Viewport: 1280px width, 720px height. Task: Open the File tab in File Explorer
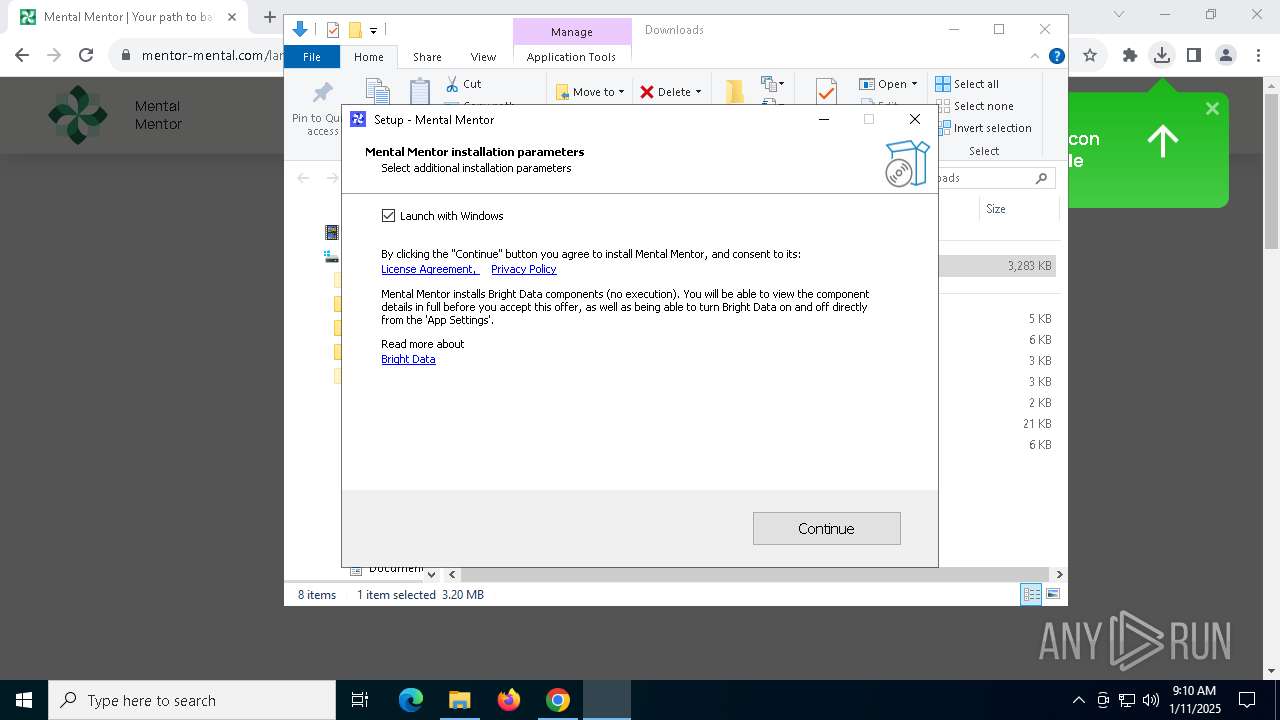coord(312,57)
